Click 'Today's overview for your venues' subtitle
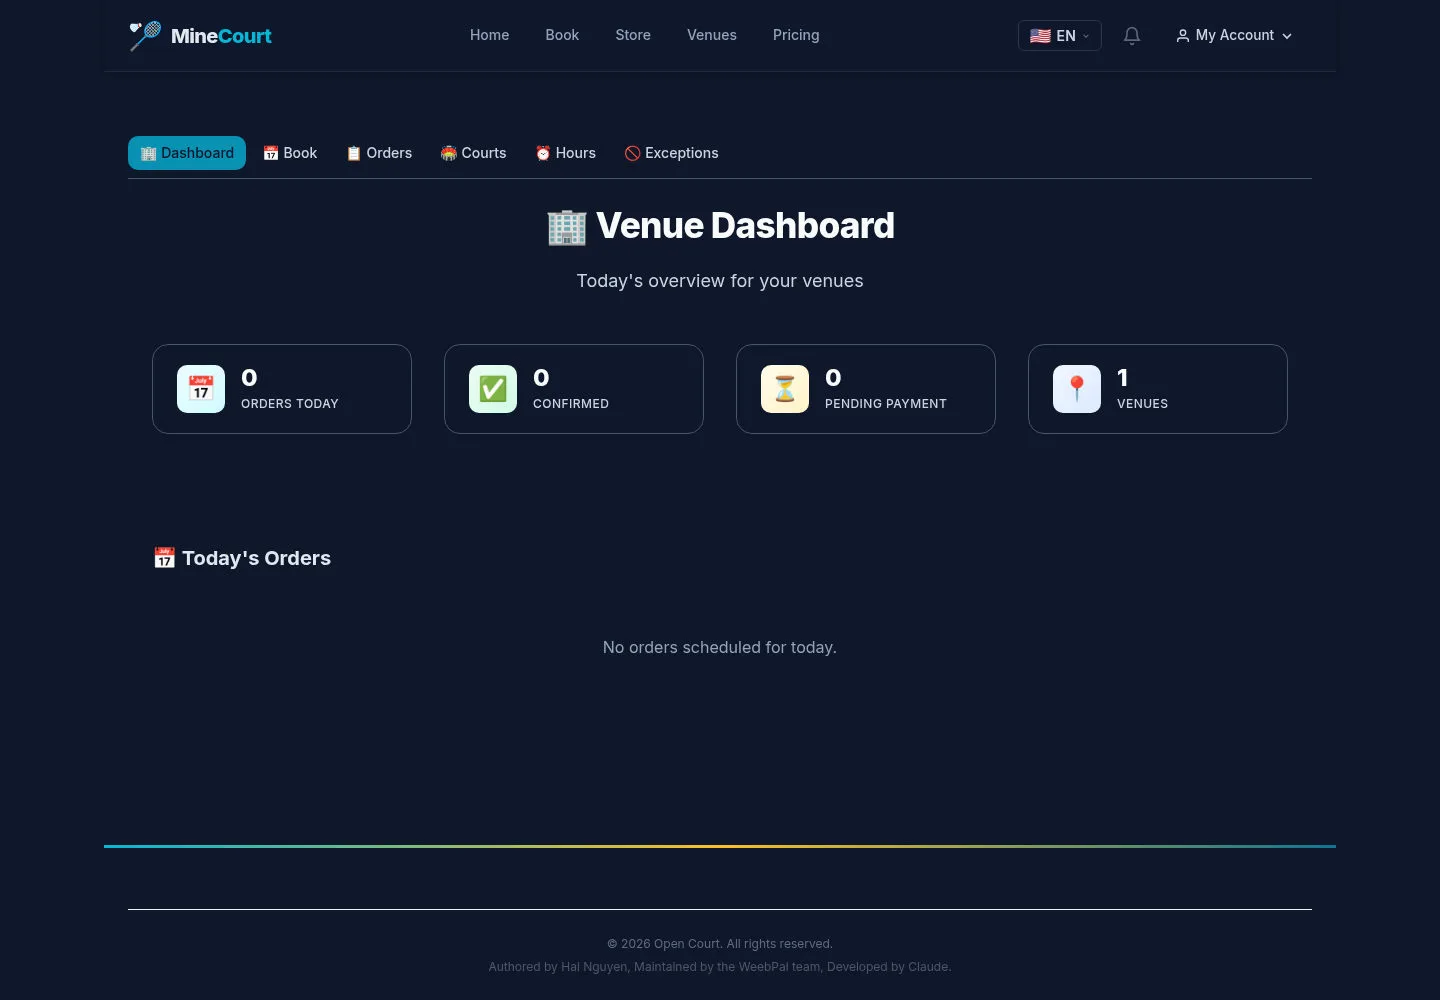The width and height of the screenshot is (1440, 1000). pyautogui.click(x=720, y=281)
